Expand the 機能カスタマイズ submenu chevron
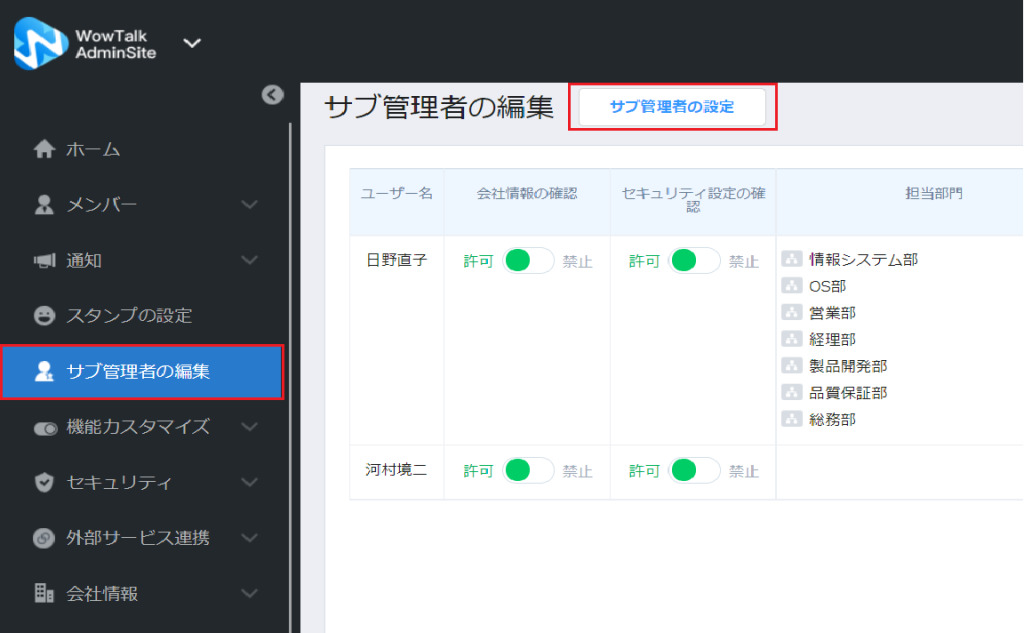 [249, 427]
